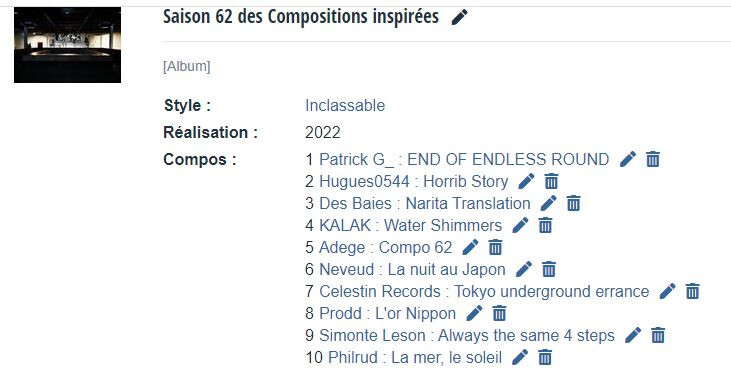Delete the Compo 62 track
731x385 pixels.
(495, 247)
